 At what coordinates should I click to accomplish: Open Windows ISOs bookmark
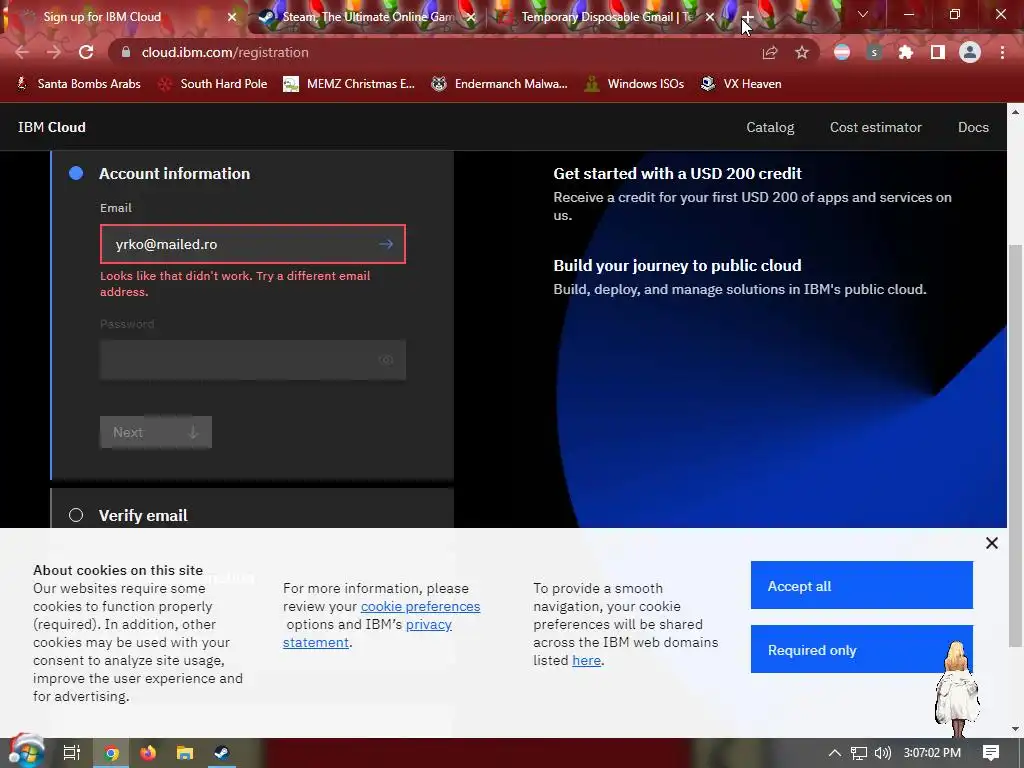point(635,84)
